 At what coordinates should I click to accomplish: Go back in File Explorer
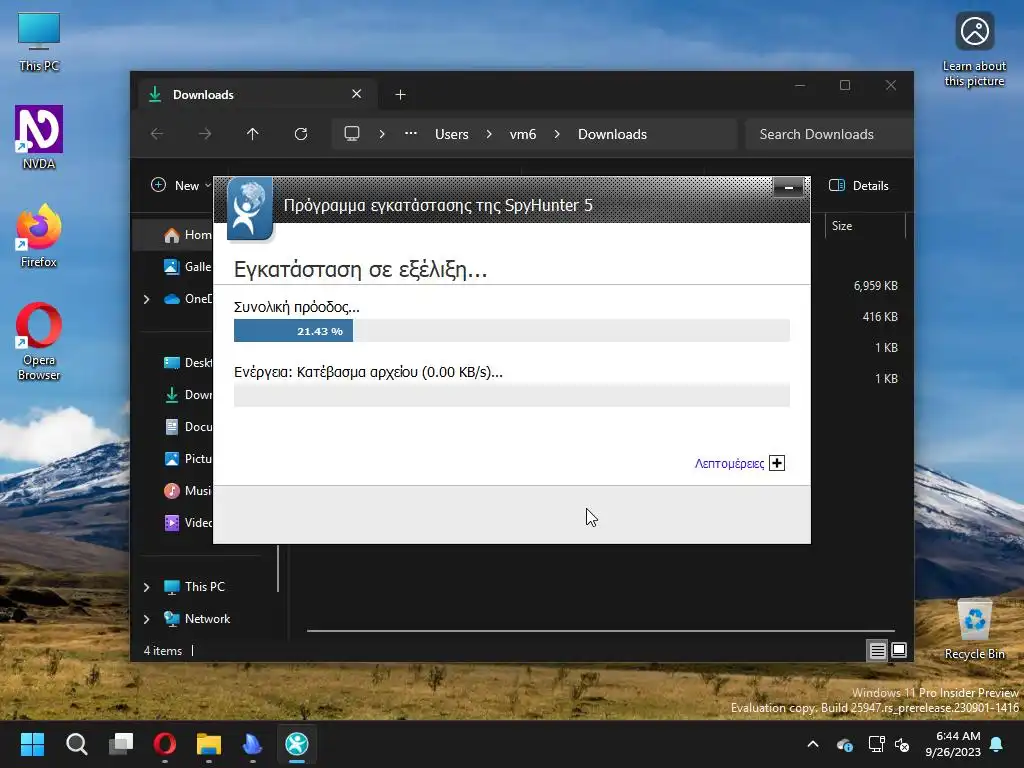click(x=157, y=134)
